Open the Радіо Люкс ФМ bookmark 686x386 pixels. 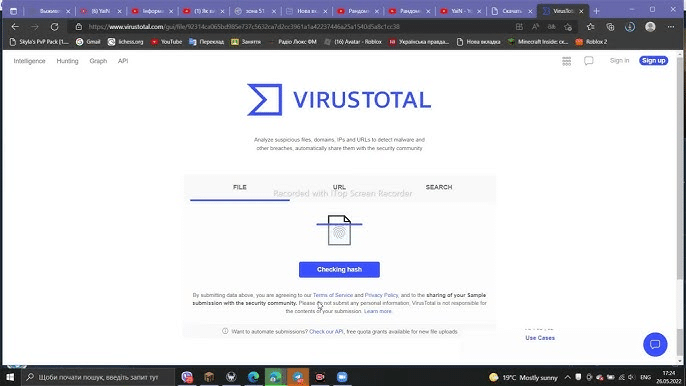coord(292,42)
